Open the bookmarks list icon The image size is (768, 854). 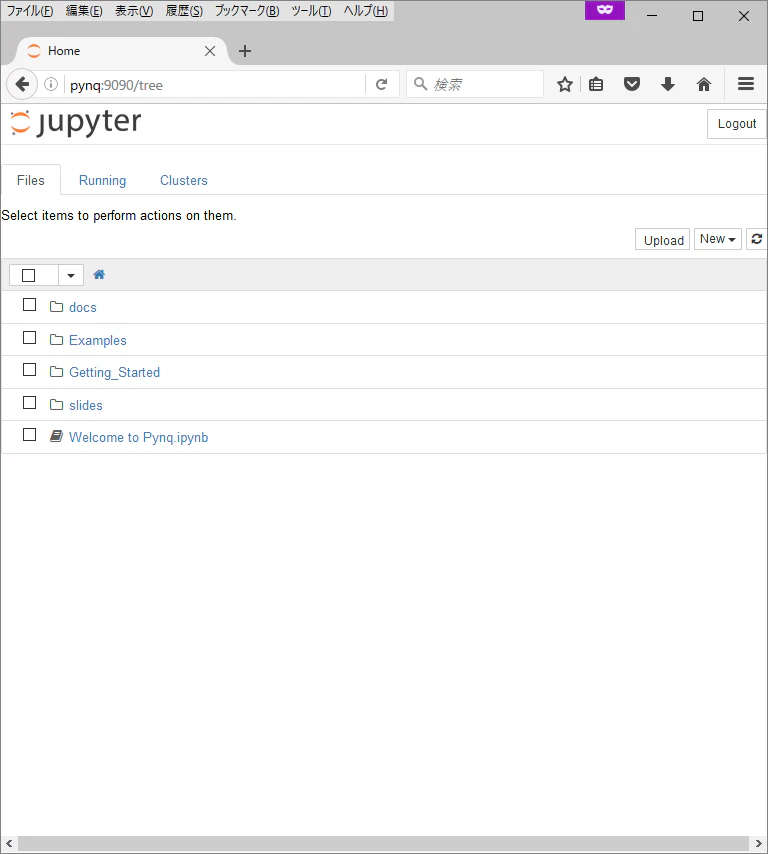click(x=596, y=84)
